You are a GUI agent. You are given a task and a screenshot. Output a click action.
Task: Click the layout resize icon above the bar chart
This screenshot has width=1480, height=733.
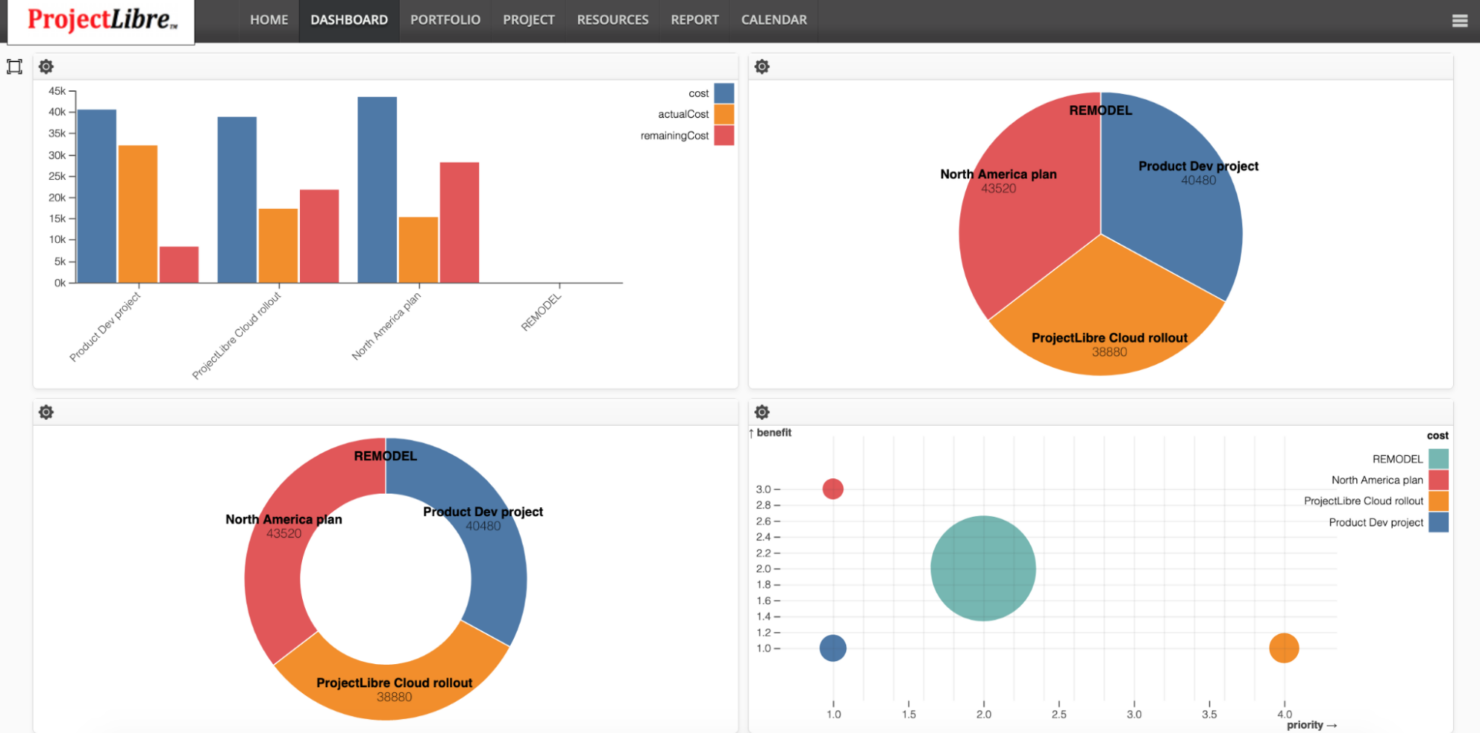coord(14,65)
